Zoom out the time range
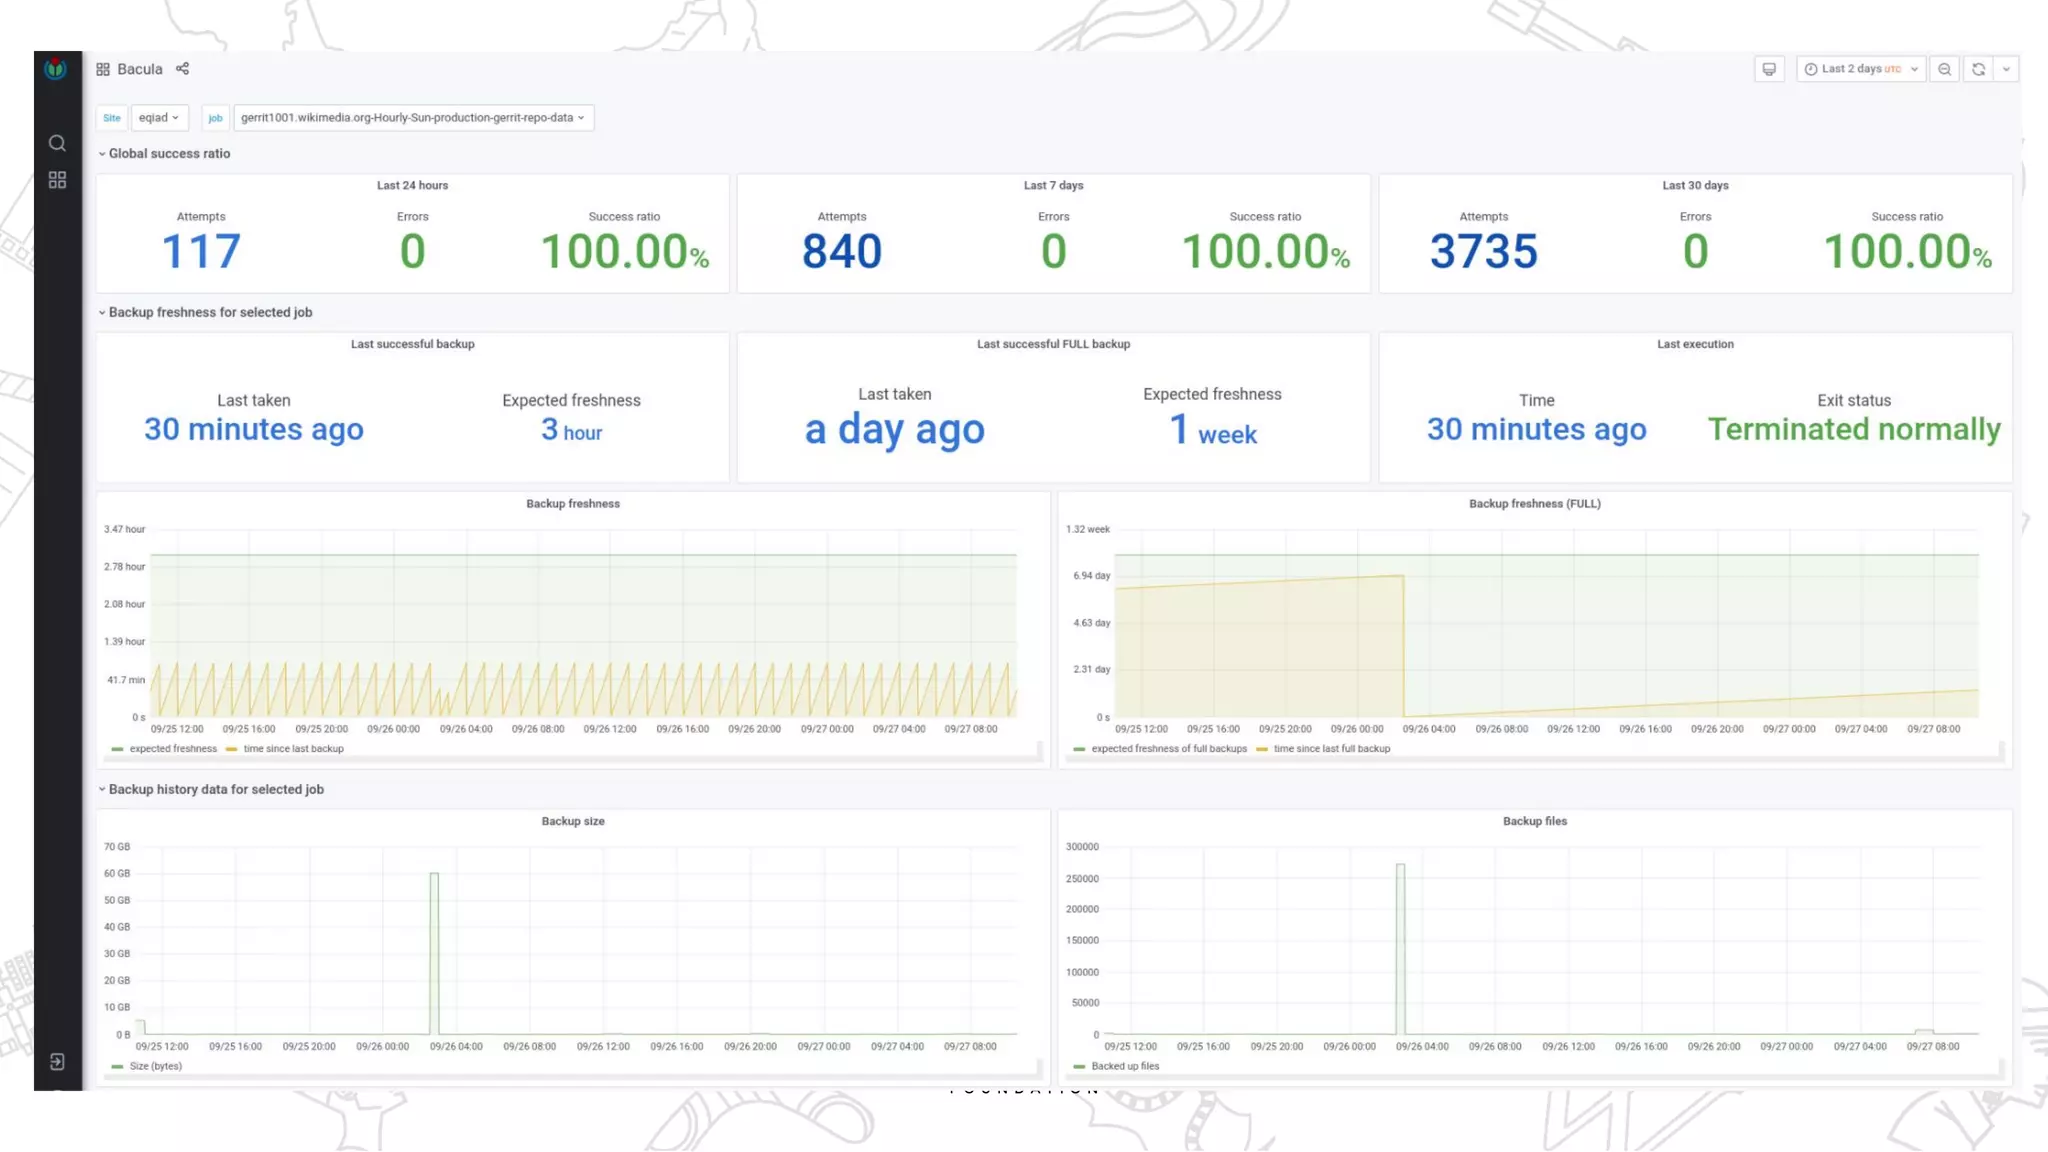This screenshot has width=2048, height=1152. pos(1944,69)
